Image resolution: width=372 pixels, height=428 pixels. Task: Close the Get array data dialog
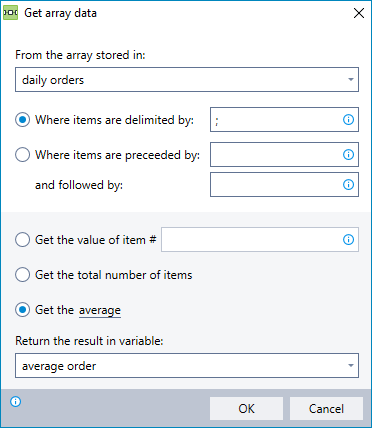tap(359, 13)
